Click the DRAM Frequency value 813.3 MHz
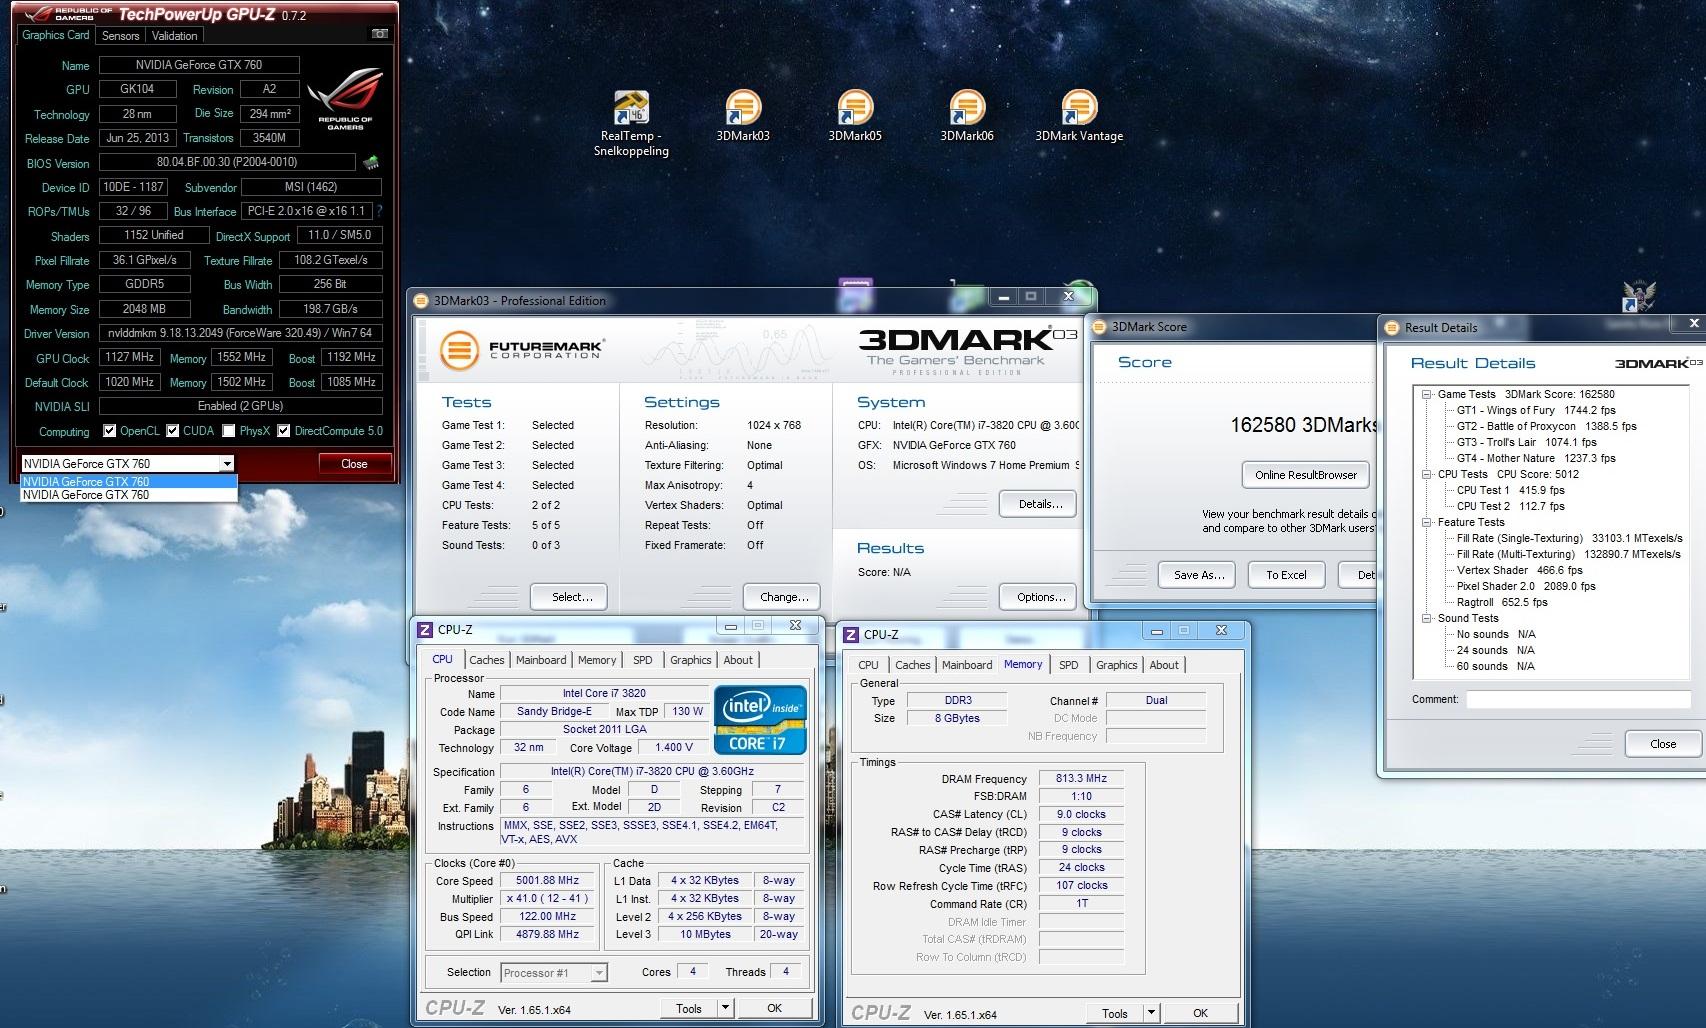 pyautogui.click(x=1081, y=778)
